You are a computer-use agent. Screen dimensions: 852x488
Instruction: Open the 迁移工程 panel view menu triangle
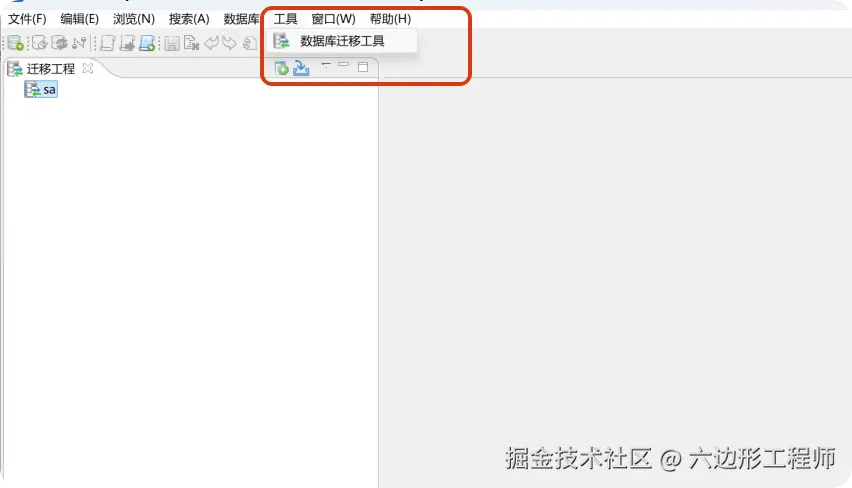coord(326,65)
